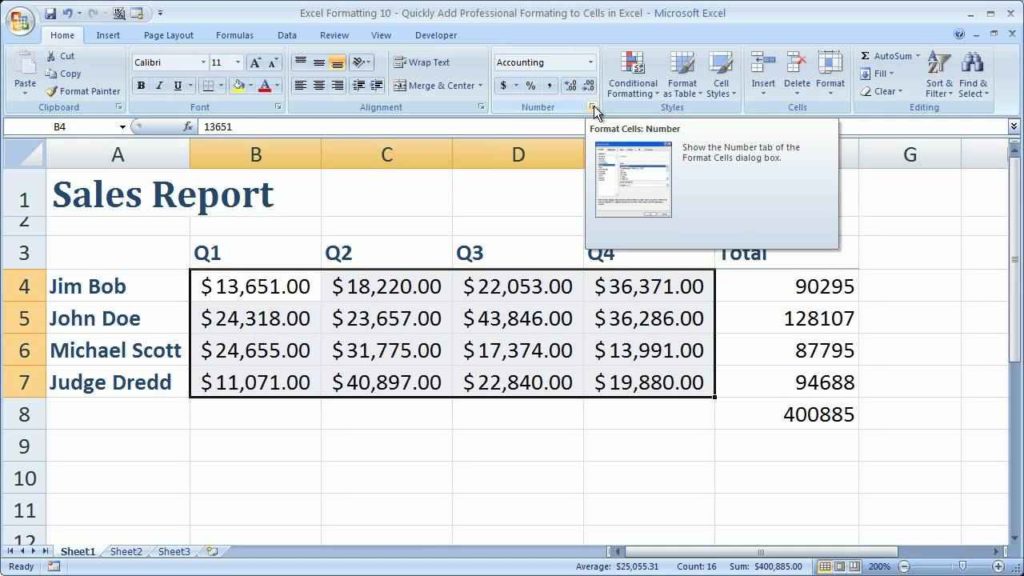1024x576 pixels.
Task: Switch to the Formulas ribbon tab
Action: 234,34
